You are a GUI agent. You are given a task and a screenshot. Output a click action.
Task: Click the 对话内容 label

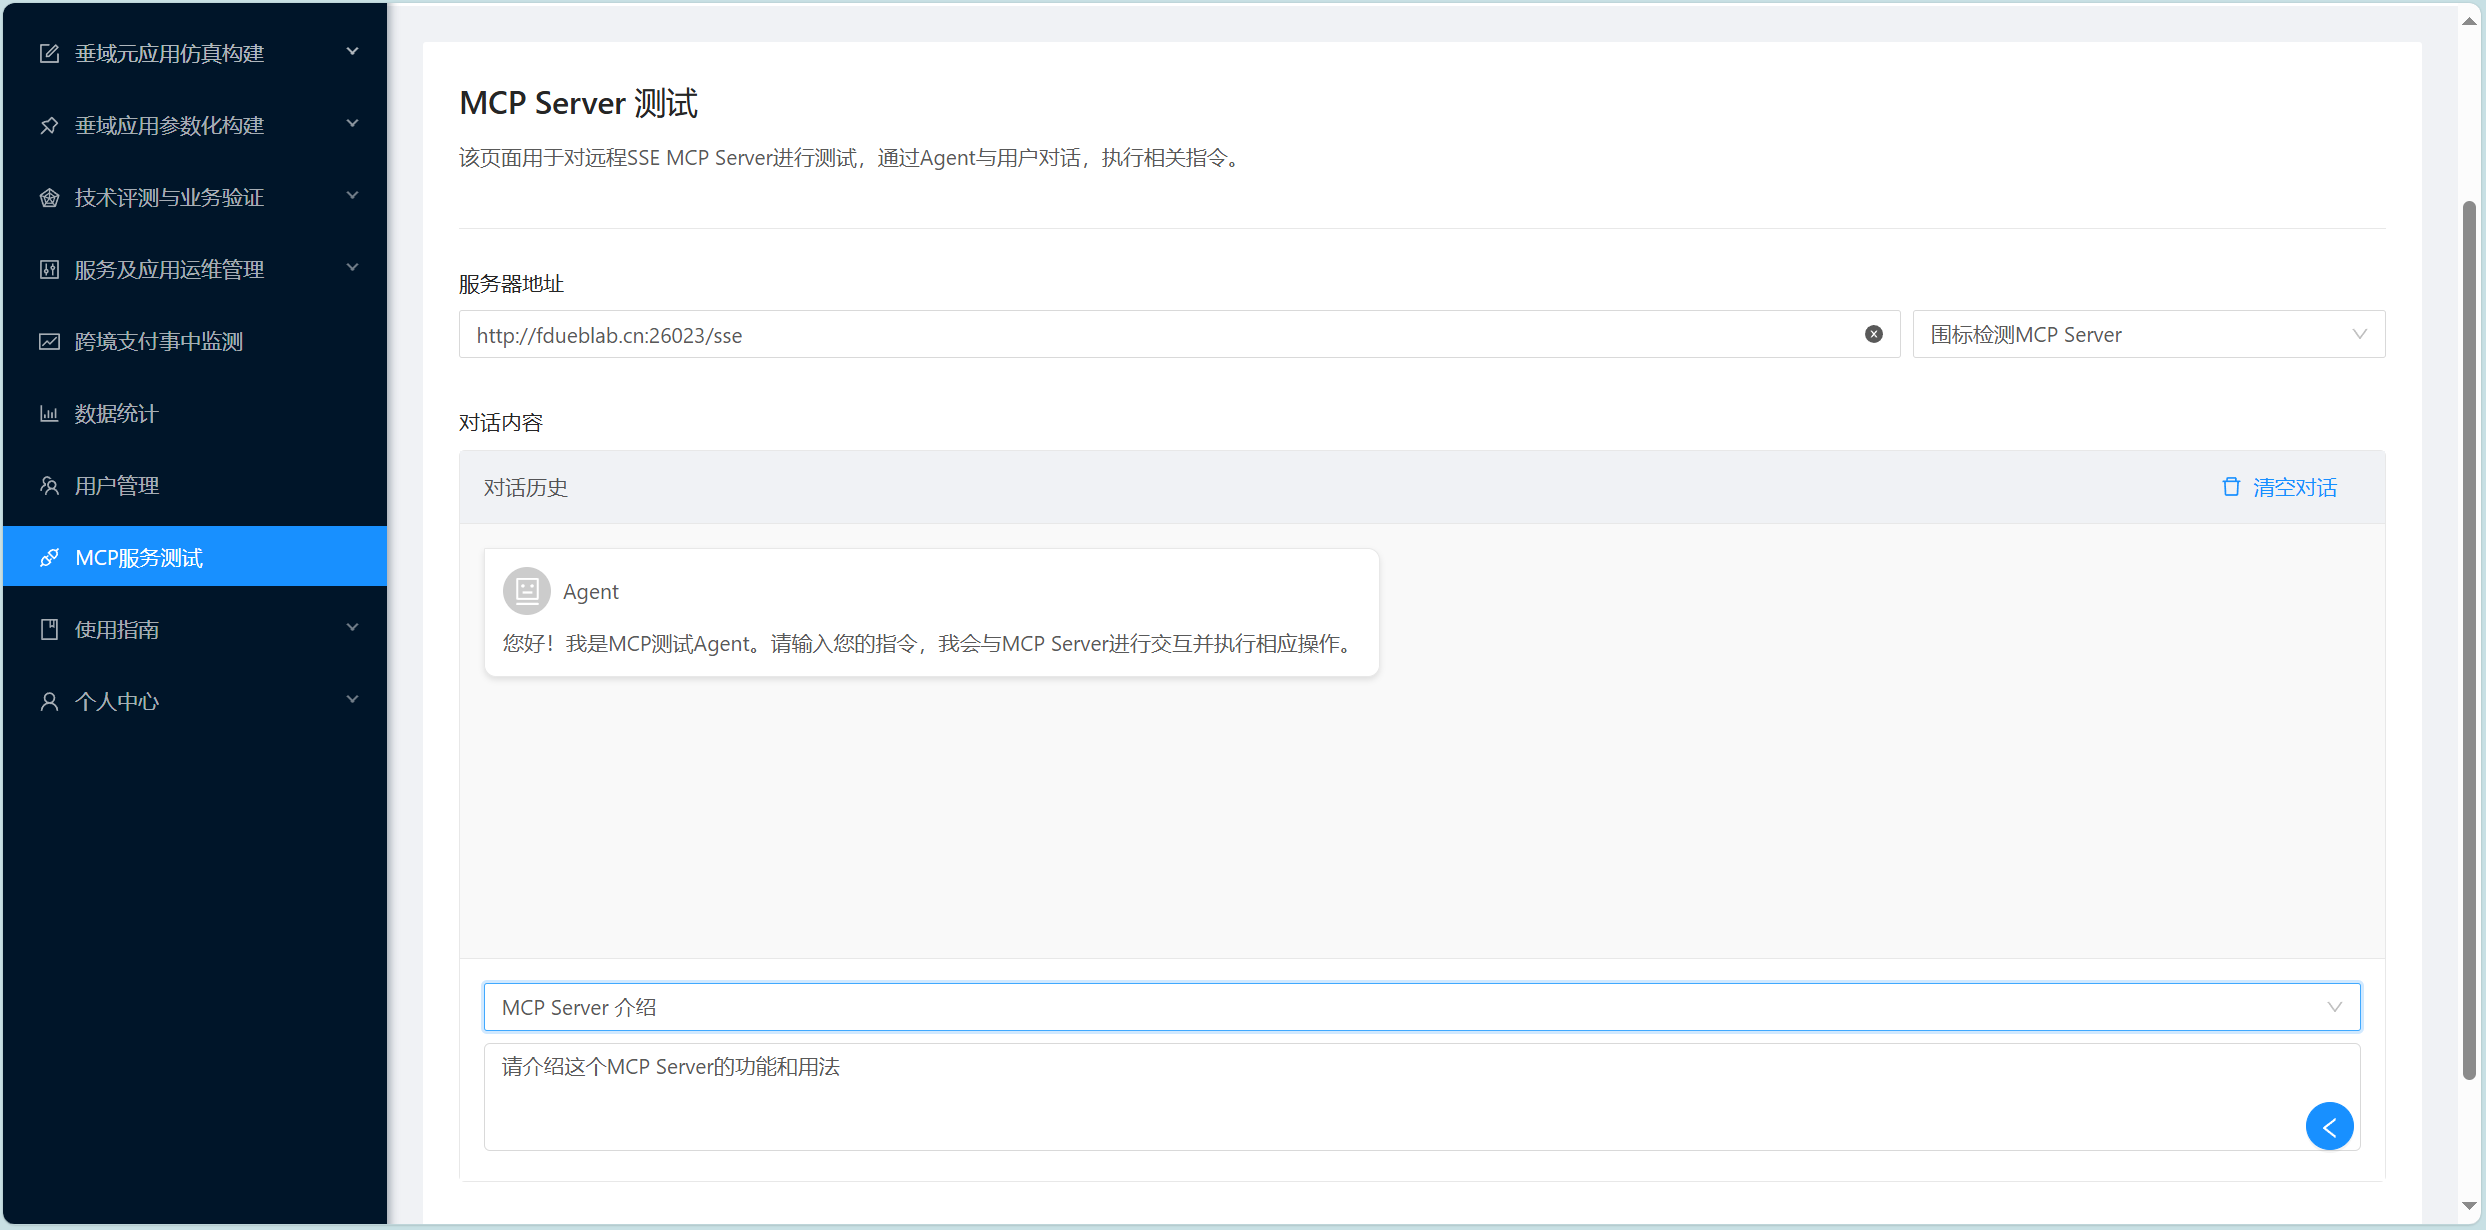click(x=500, y=422)
